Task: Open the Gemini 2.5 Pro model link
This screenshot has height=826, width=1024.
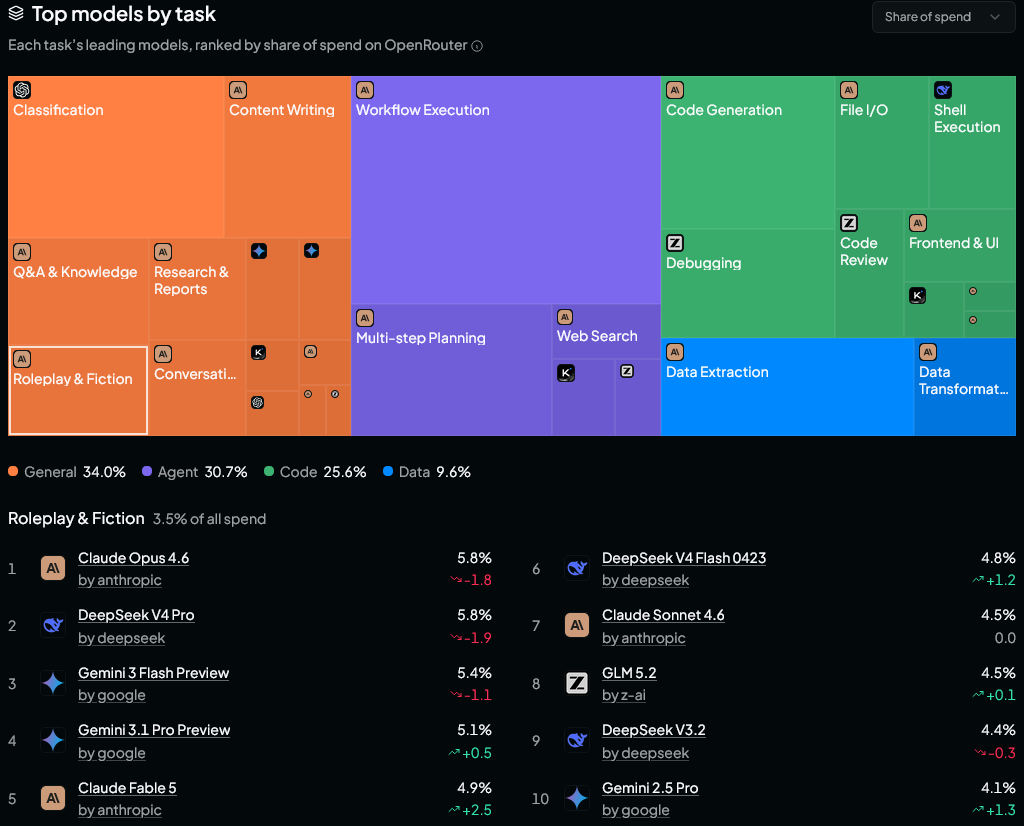Action: point(650,788)
